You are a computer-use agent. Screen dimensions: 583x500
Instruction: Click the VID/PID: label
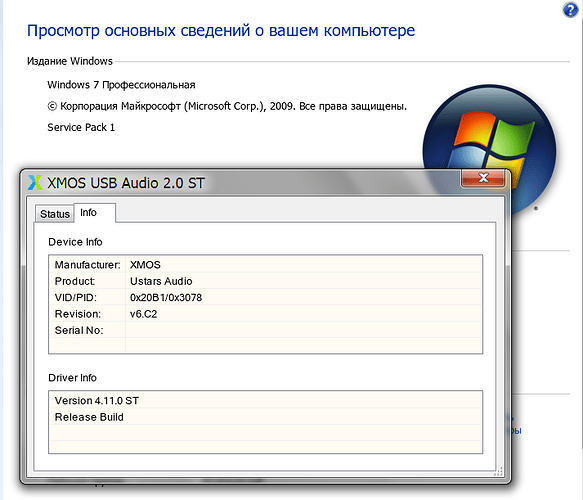click(x=75, y=297)
